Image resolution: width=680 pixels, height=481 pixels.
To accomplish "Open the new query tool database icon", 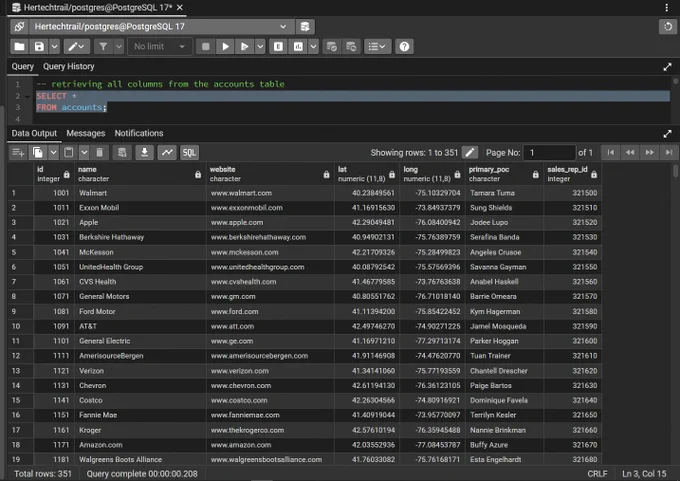I will (305, 26).
